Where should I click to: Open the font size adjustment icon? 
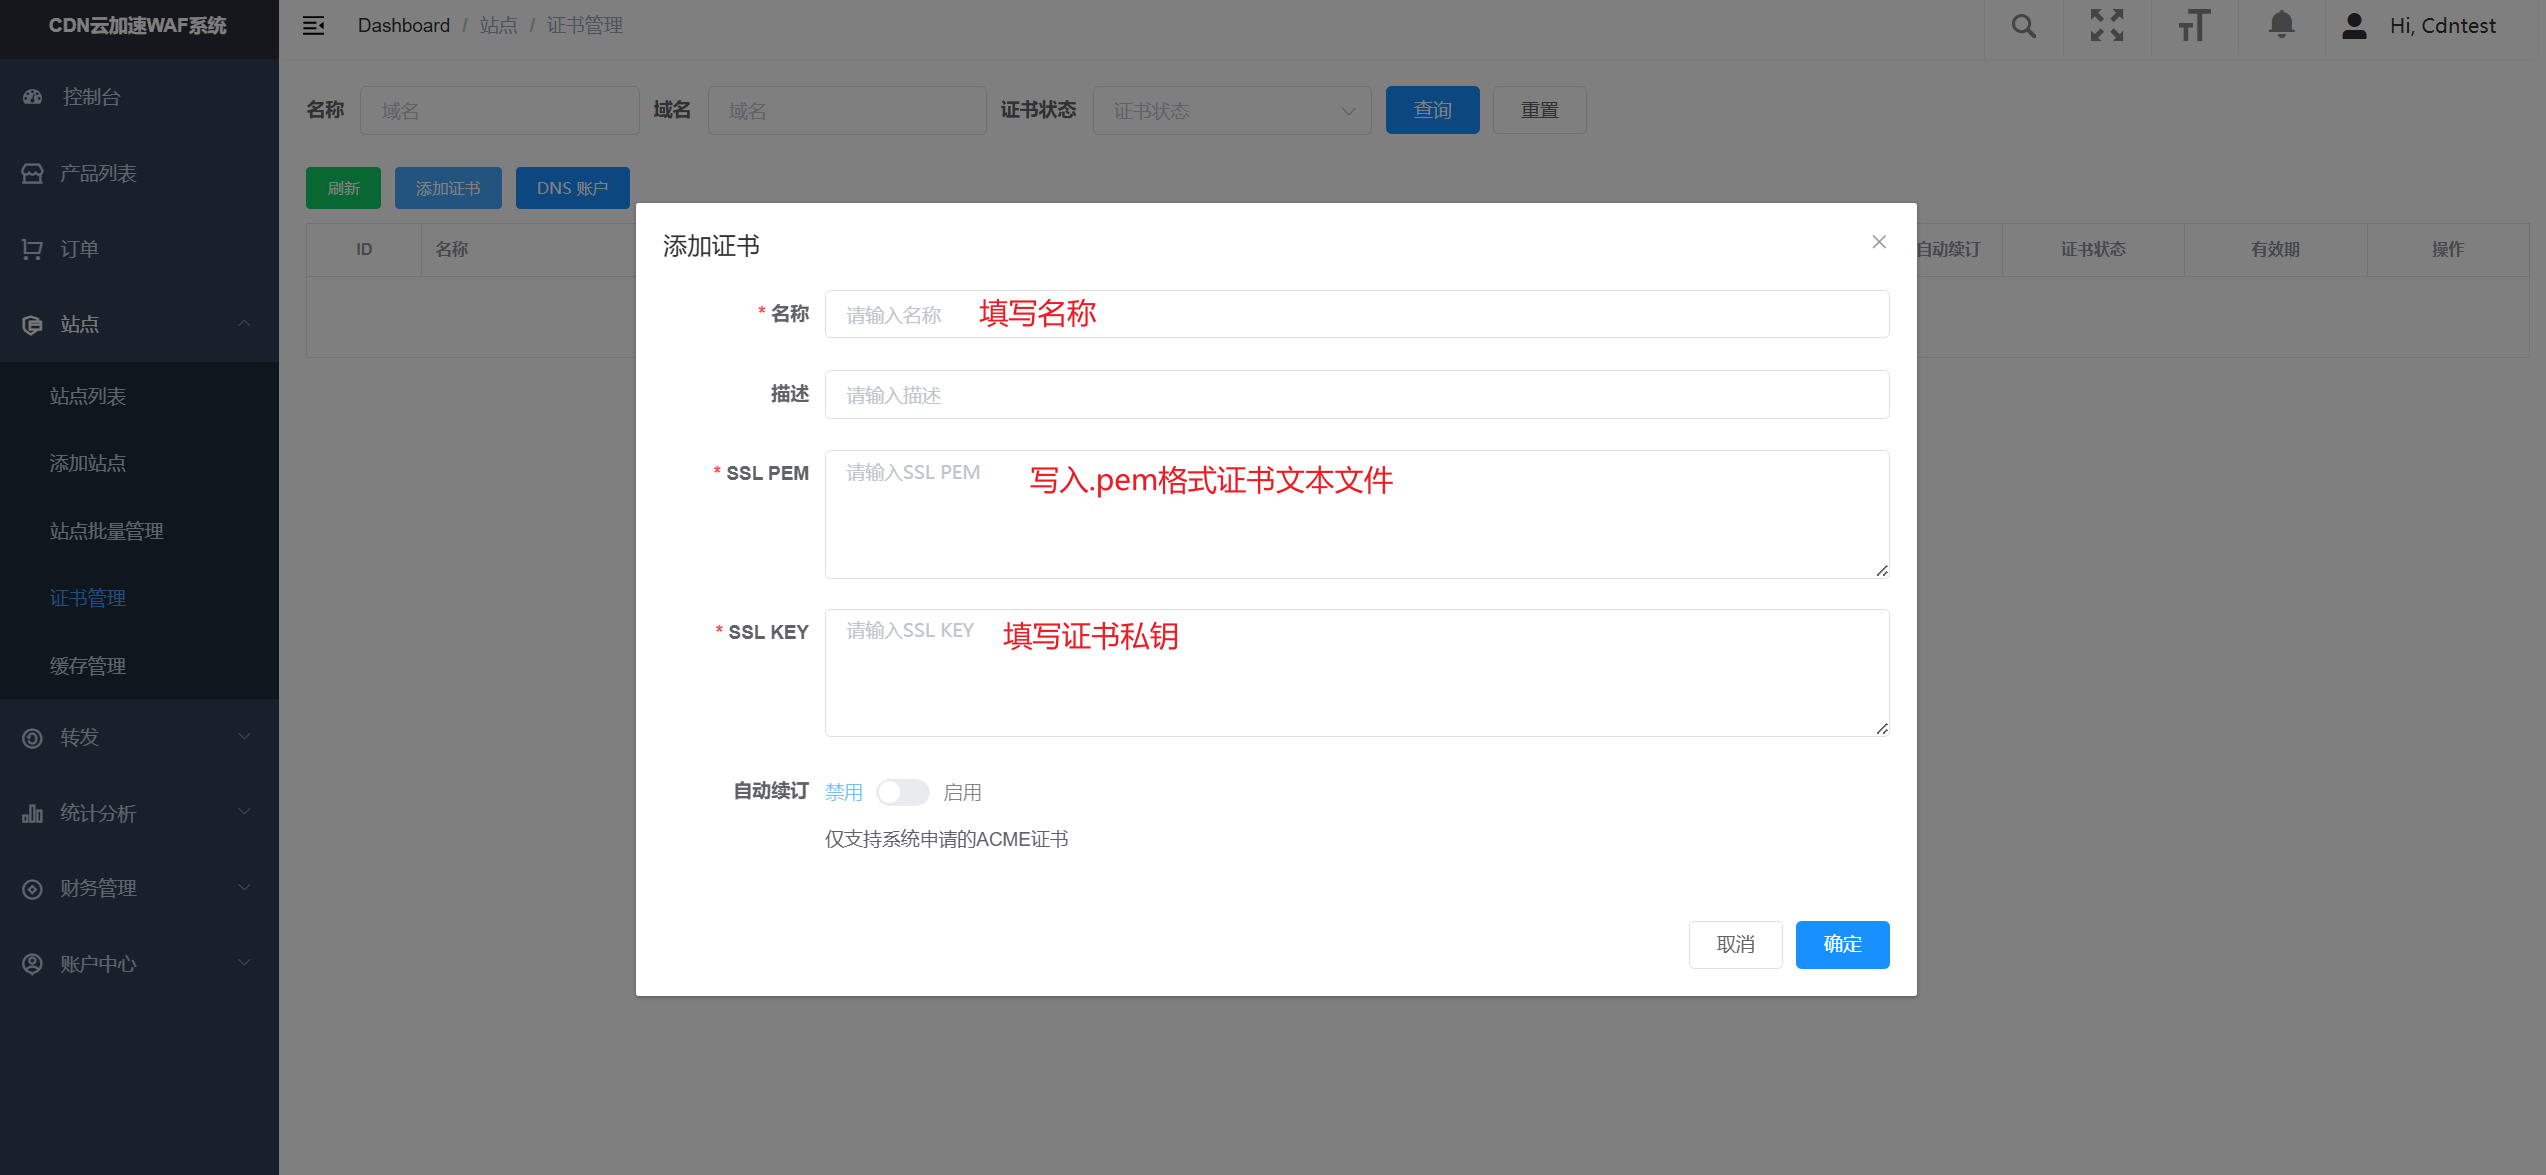click(x=2193, y=26)
